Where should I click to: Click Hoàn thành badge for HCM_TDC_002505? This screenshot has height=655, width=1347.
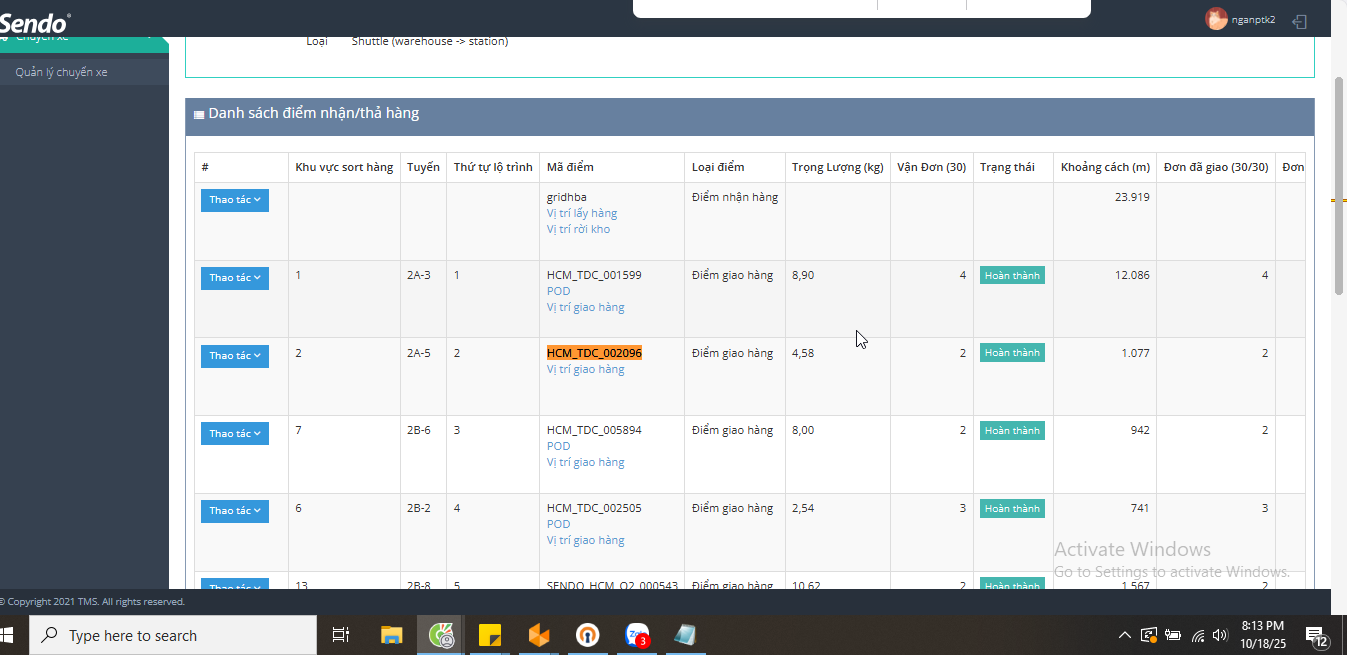[x=1012, y=509]
